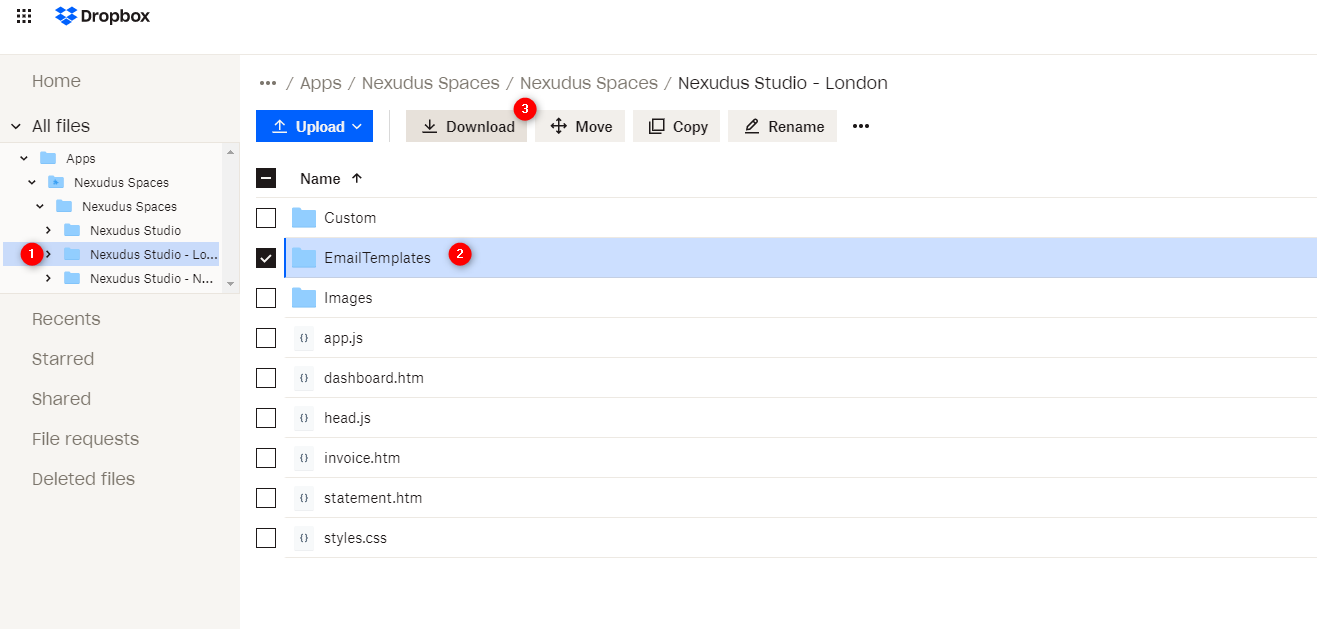Click the statement.htm file icon
Screen dimensions: 1317x629
[x=304, y=498]
